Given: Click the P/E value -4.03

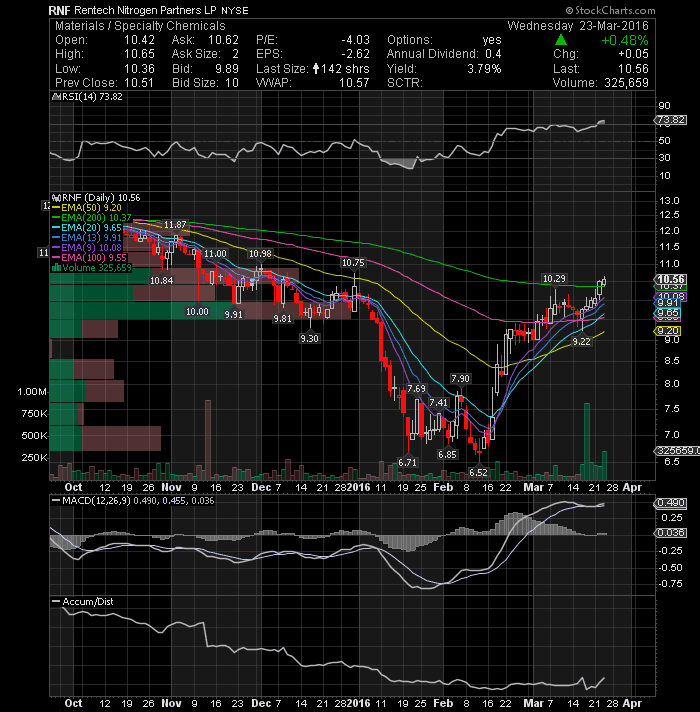Looking at the screenshot, I should point(355,40).
